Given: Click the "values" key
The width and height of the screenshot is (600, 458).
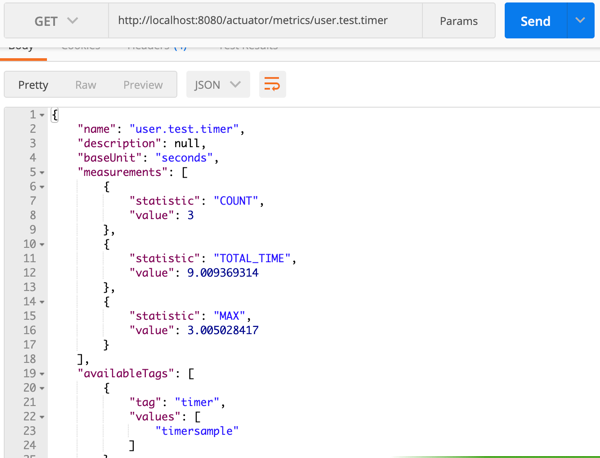Looking at the screenshot, I should click(x=155, y=416).
